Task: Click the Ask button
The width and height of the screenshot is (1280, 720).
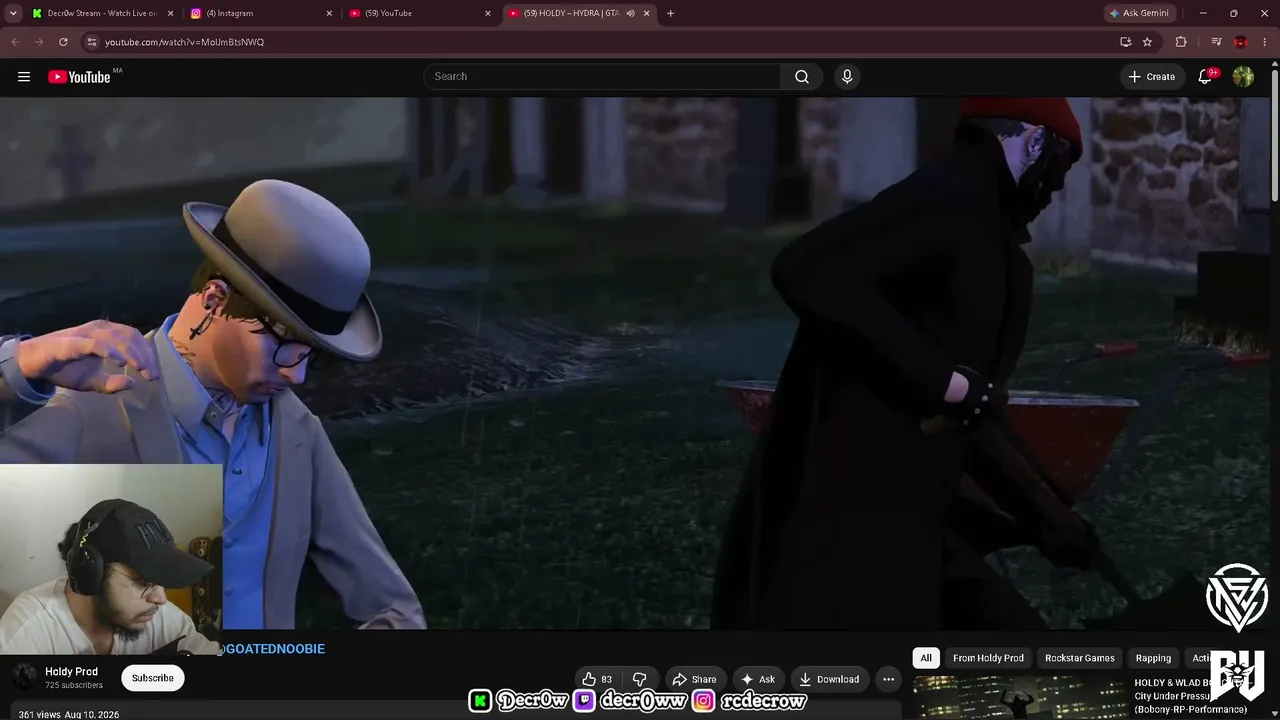Action: pos(758,679)
